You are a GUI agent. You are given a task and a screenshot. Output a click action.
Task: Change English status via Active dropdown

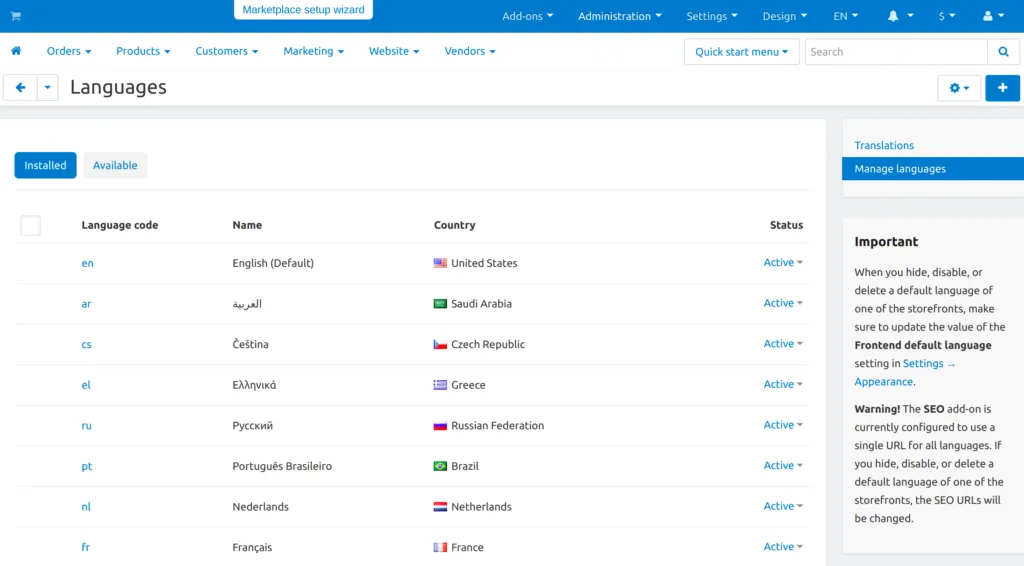[x=783, y=262]
